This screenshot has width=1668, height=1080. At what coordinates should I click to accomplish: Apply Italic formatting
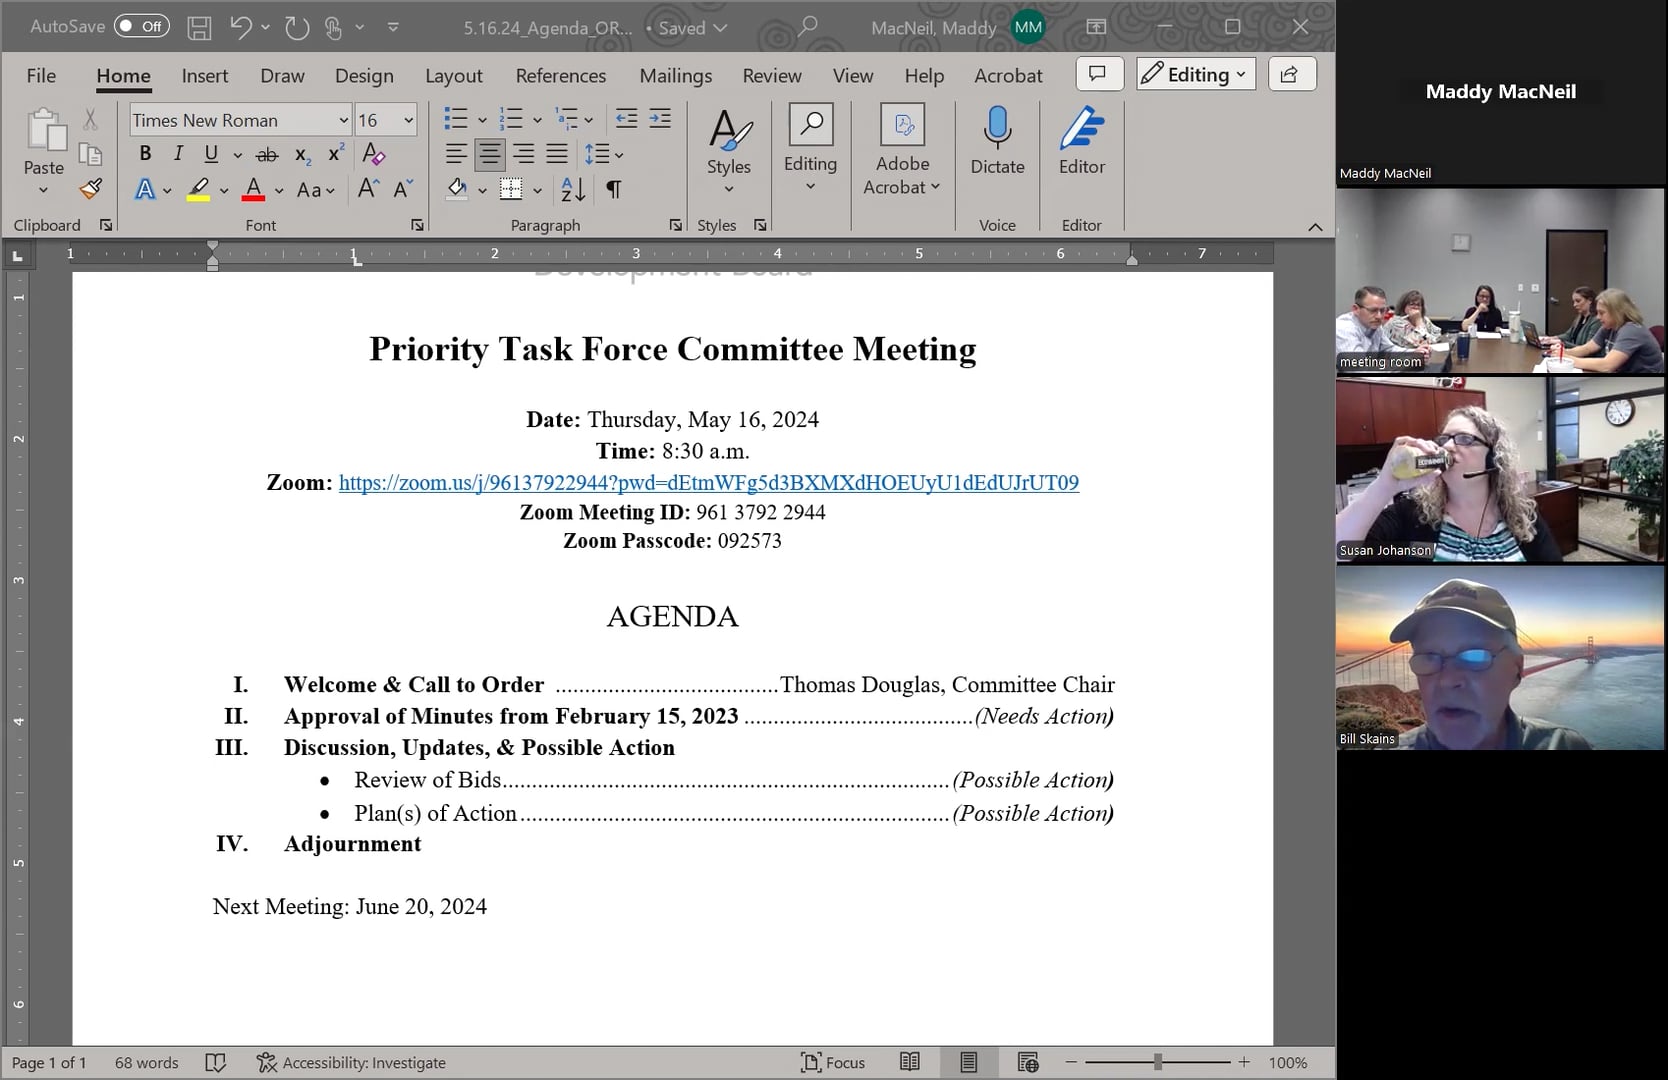click(x=178, y=154)
